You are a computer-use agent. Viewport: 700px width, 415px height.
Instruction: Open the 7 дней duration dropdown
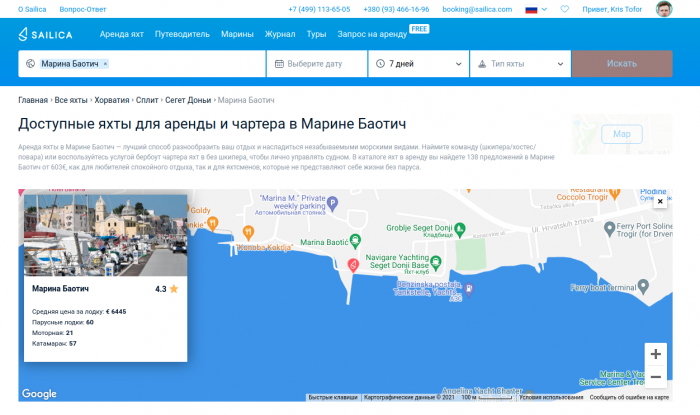point(418,64)
